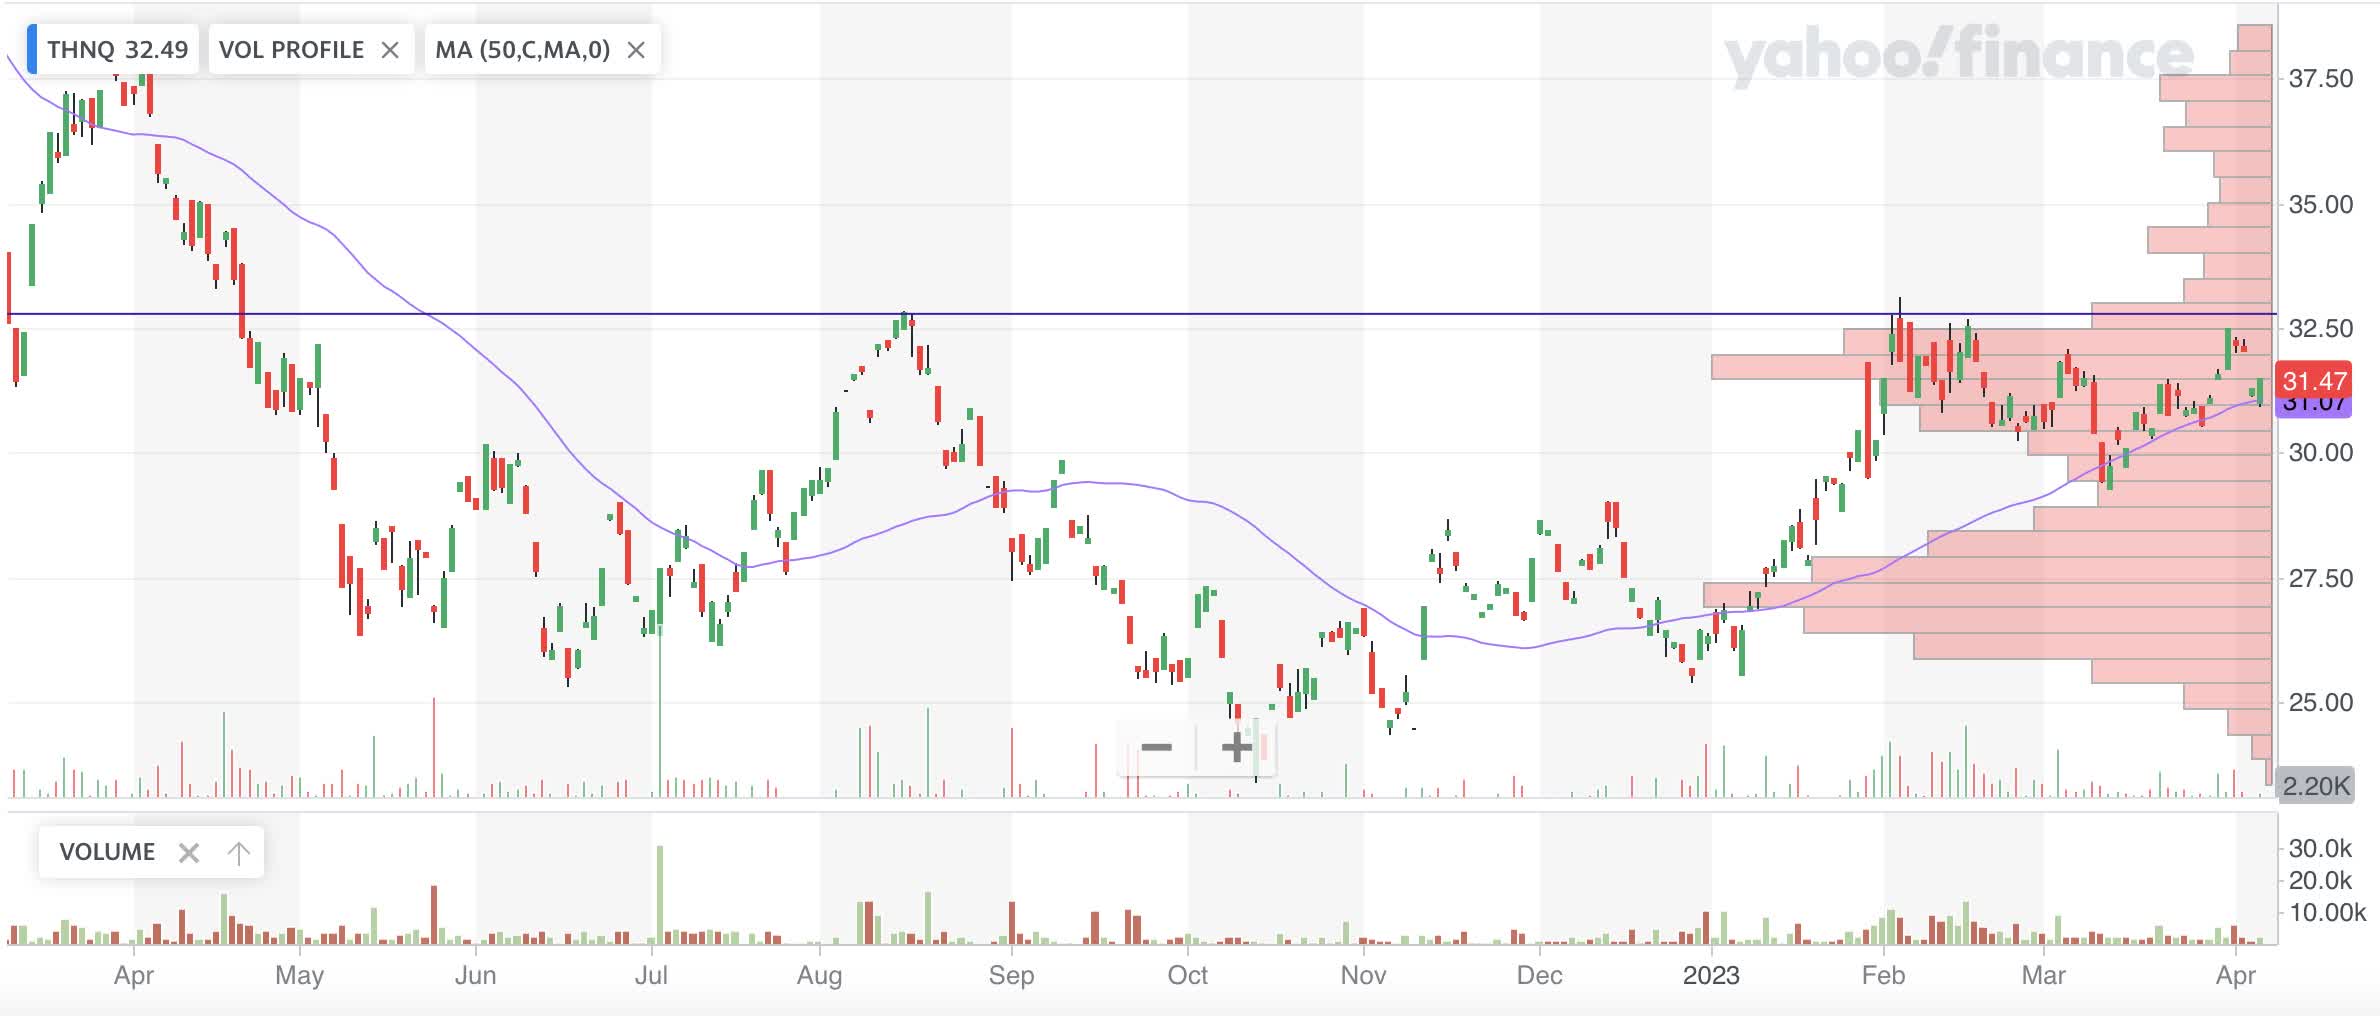Select the THNQ 32.49 ticker label
2380x1016 pixels.
(x=117, y=50)
